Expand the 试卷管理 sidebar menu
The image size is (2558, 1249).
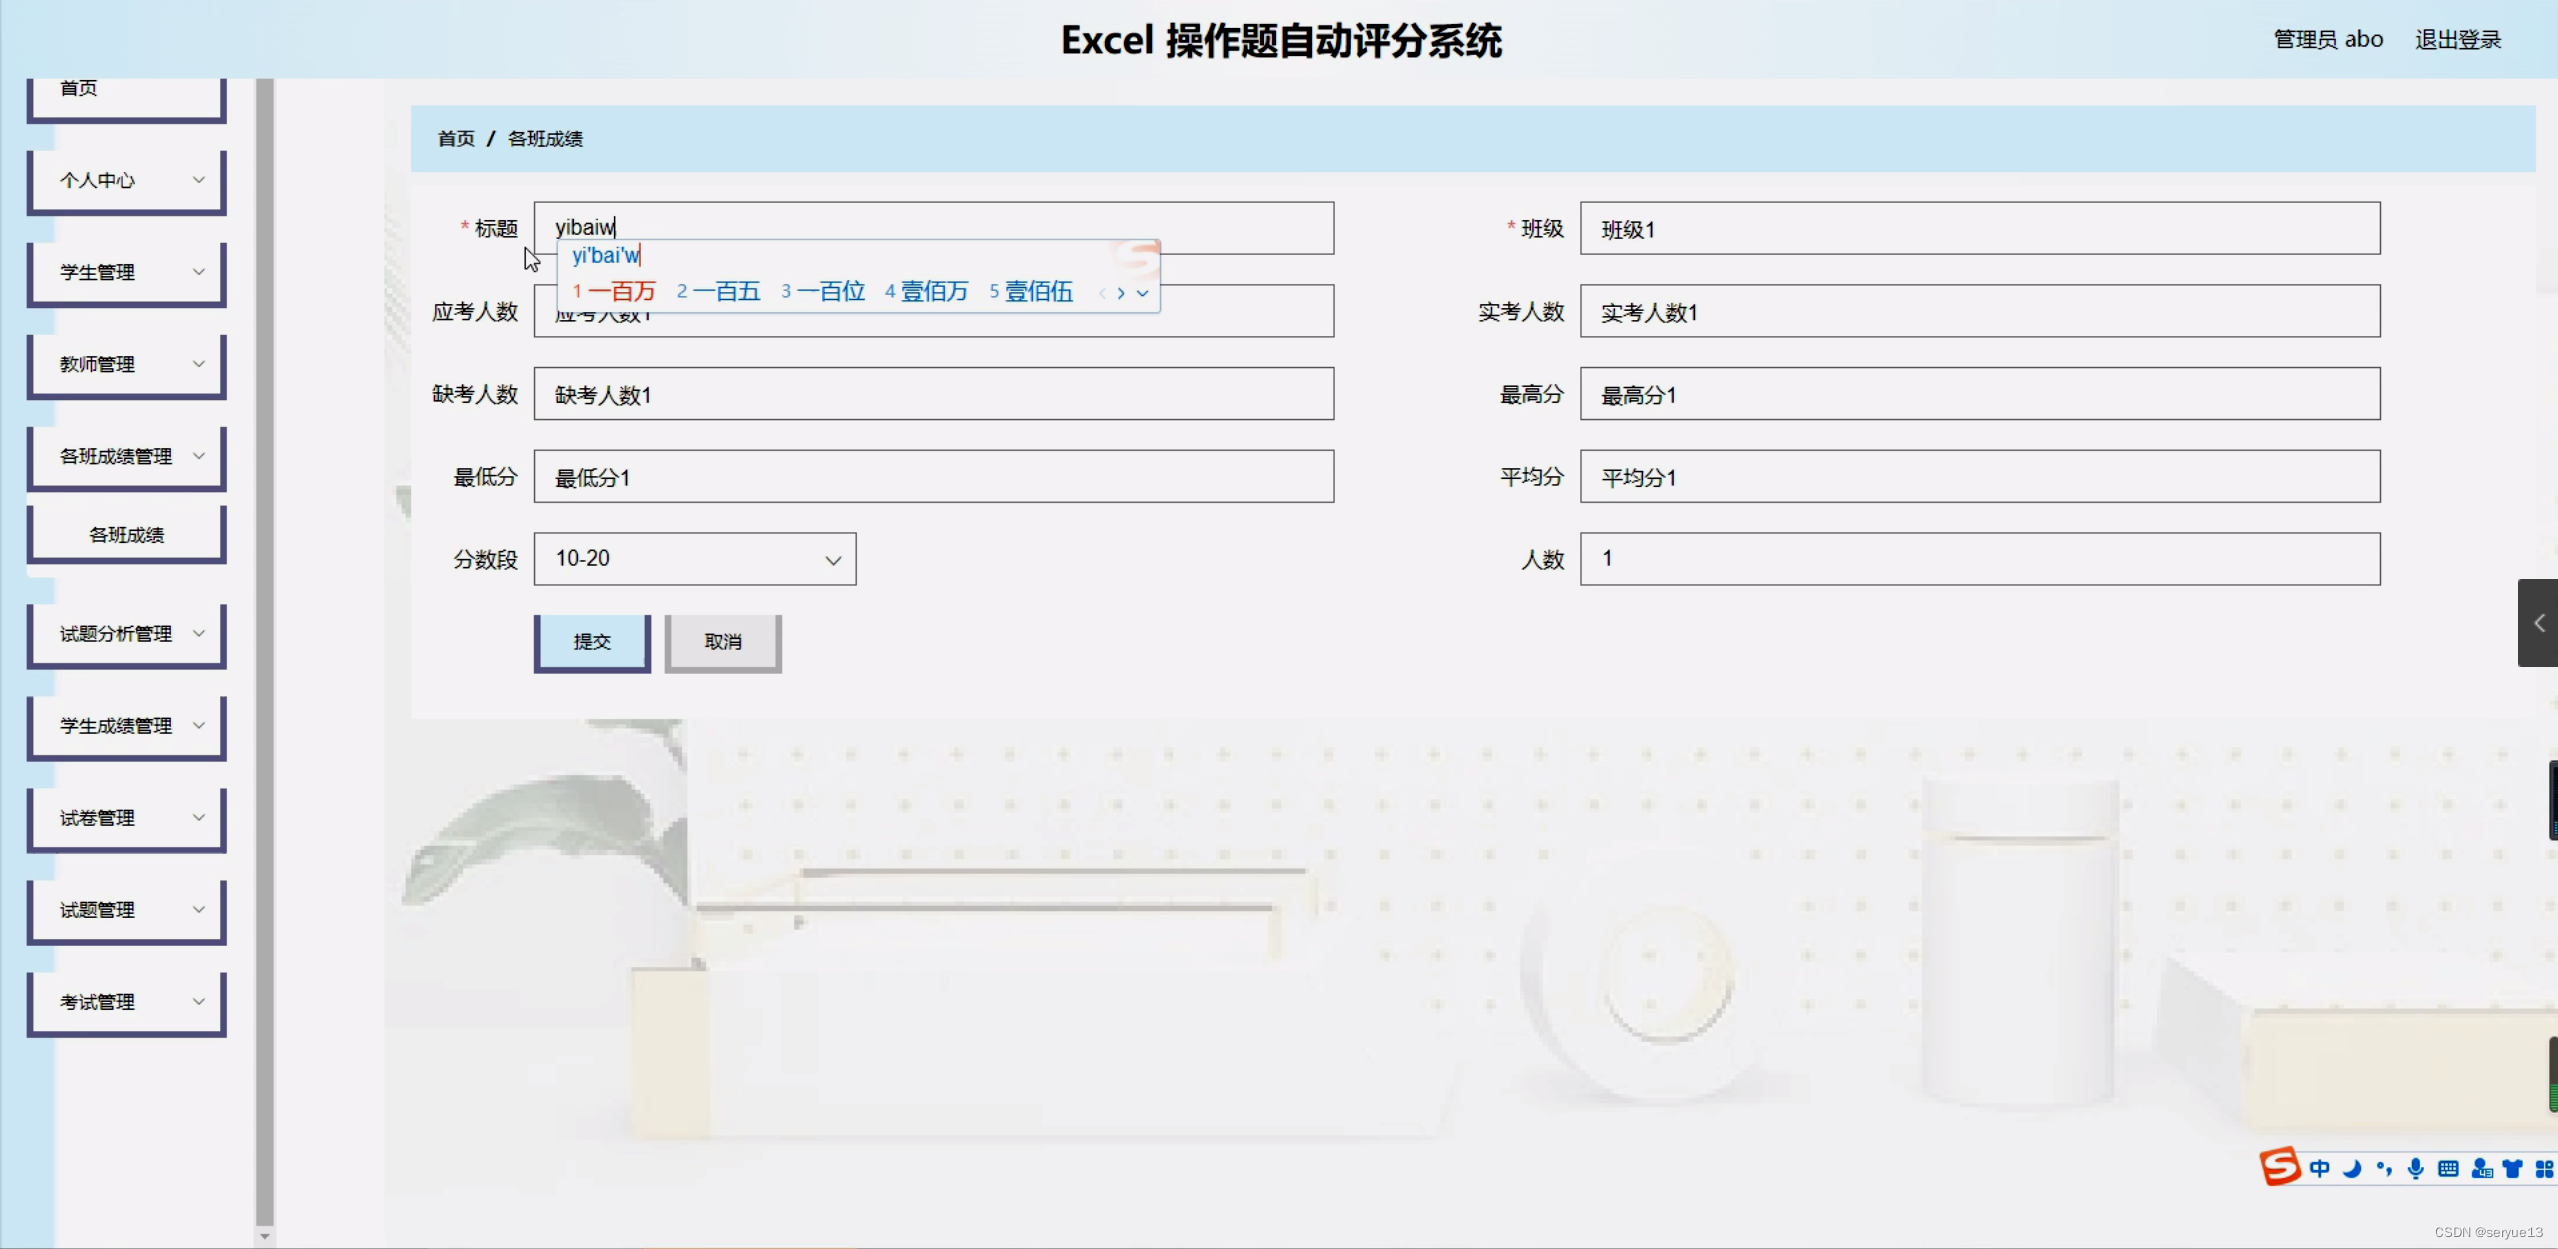click(x=127, y=818)
